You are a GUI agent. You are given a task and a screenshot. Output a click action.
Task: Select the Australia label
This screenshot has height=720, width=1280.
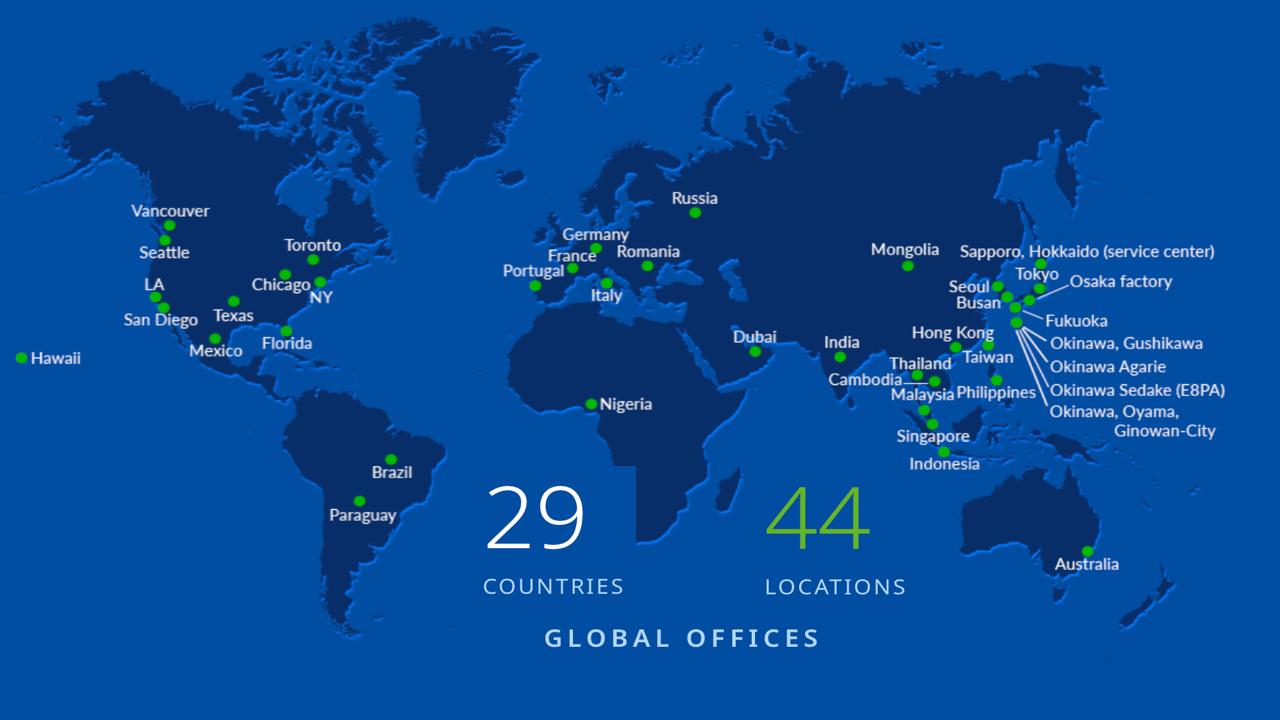point(1087,564)
